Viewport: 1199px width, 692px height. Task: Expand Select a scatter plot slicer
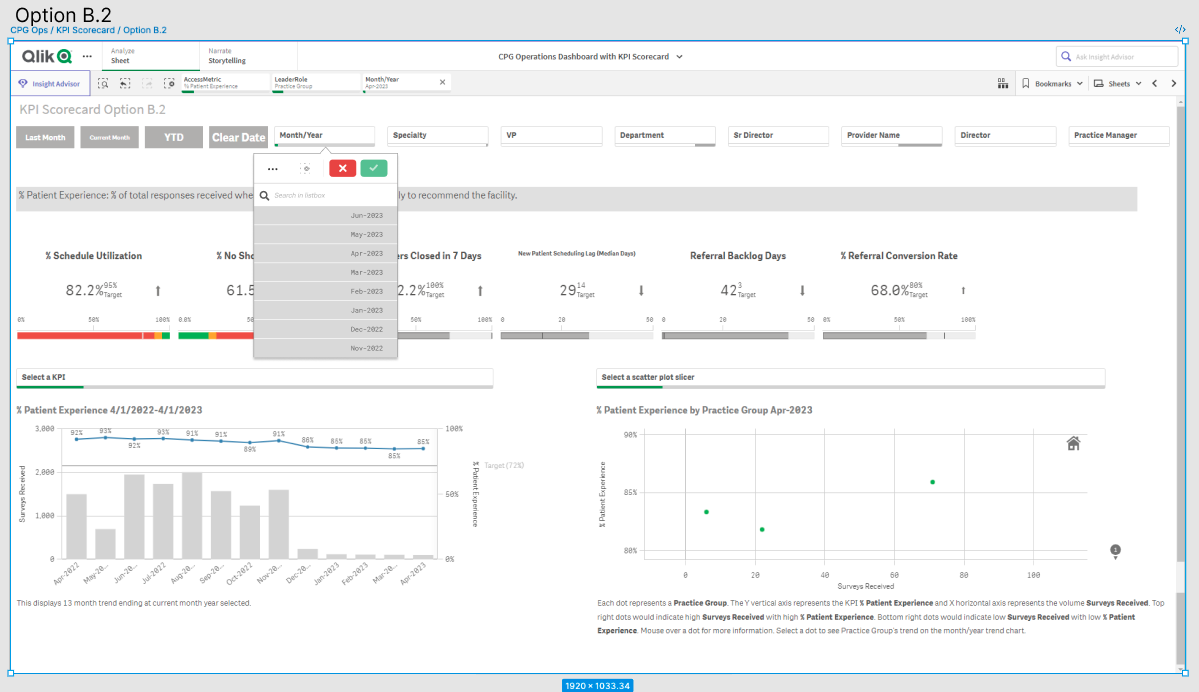pyautogui.click(x=850, y=378)
